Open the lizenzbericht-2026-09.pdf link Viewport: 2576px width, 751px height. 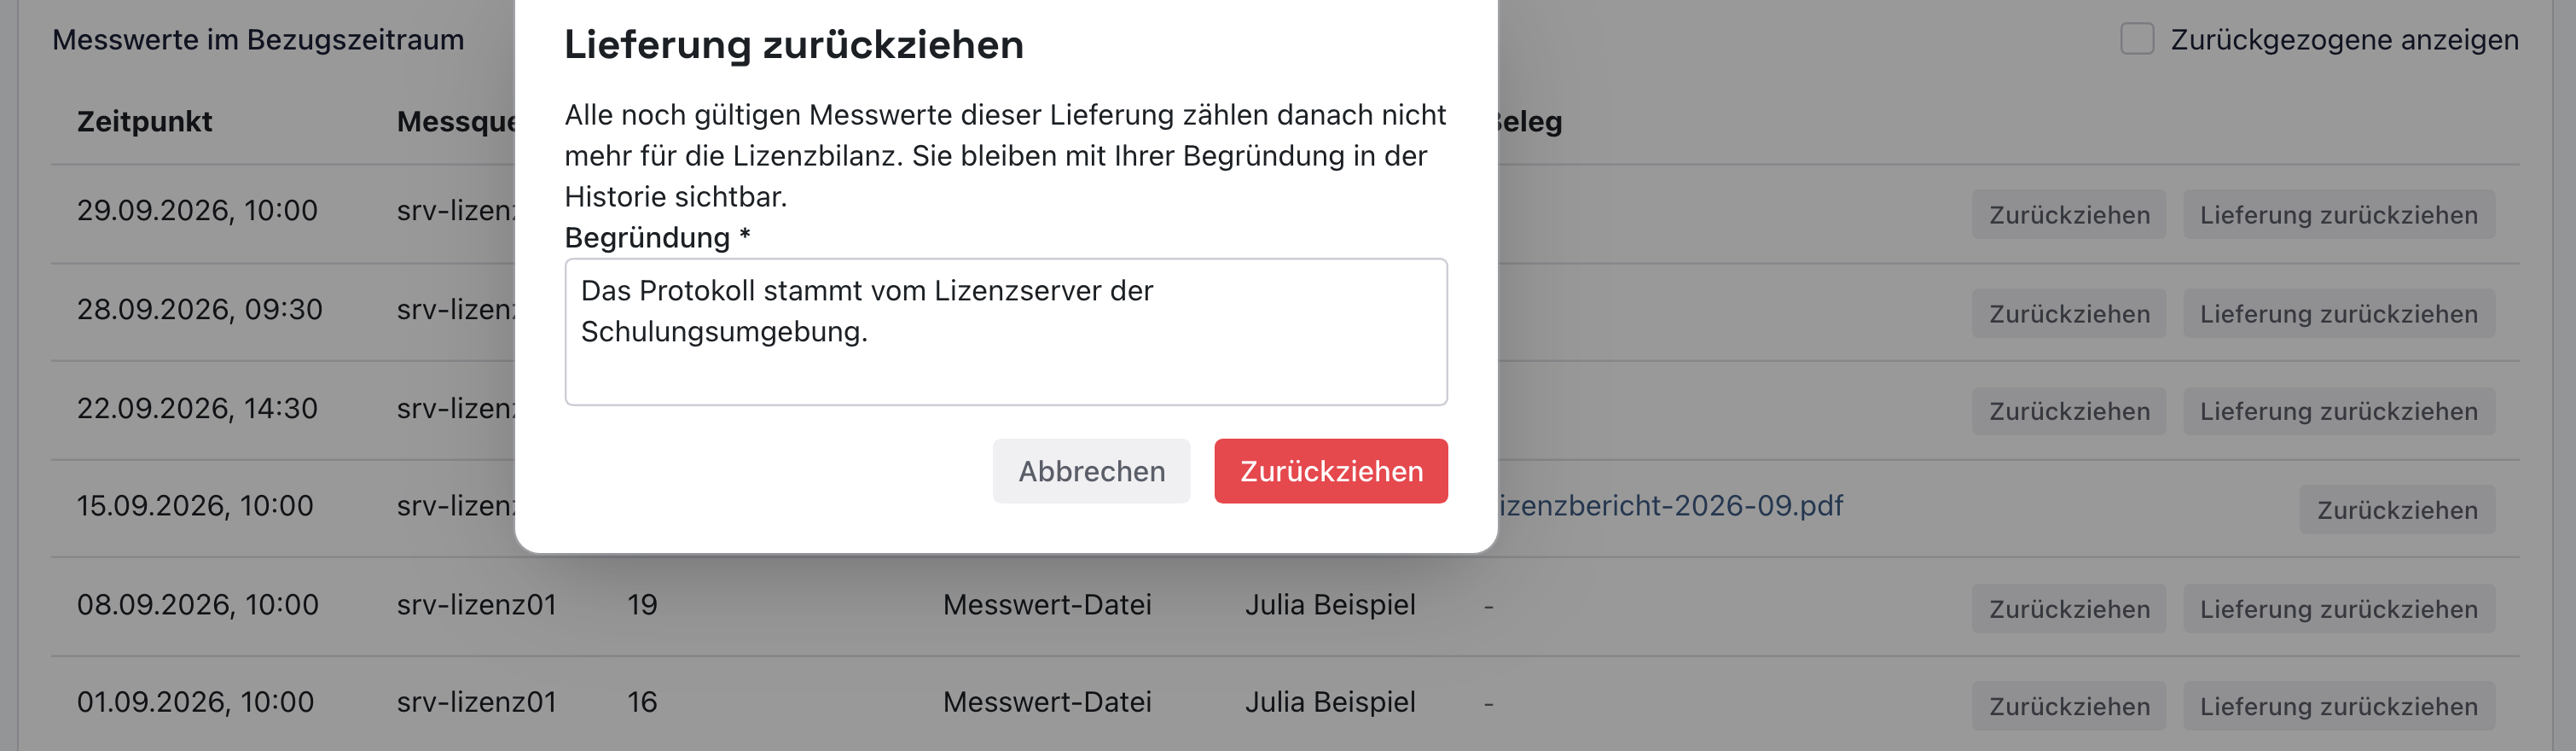click(1670, 506)
